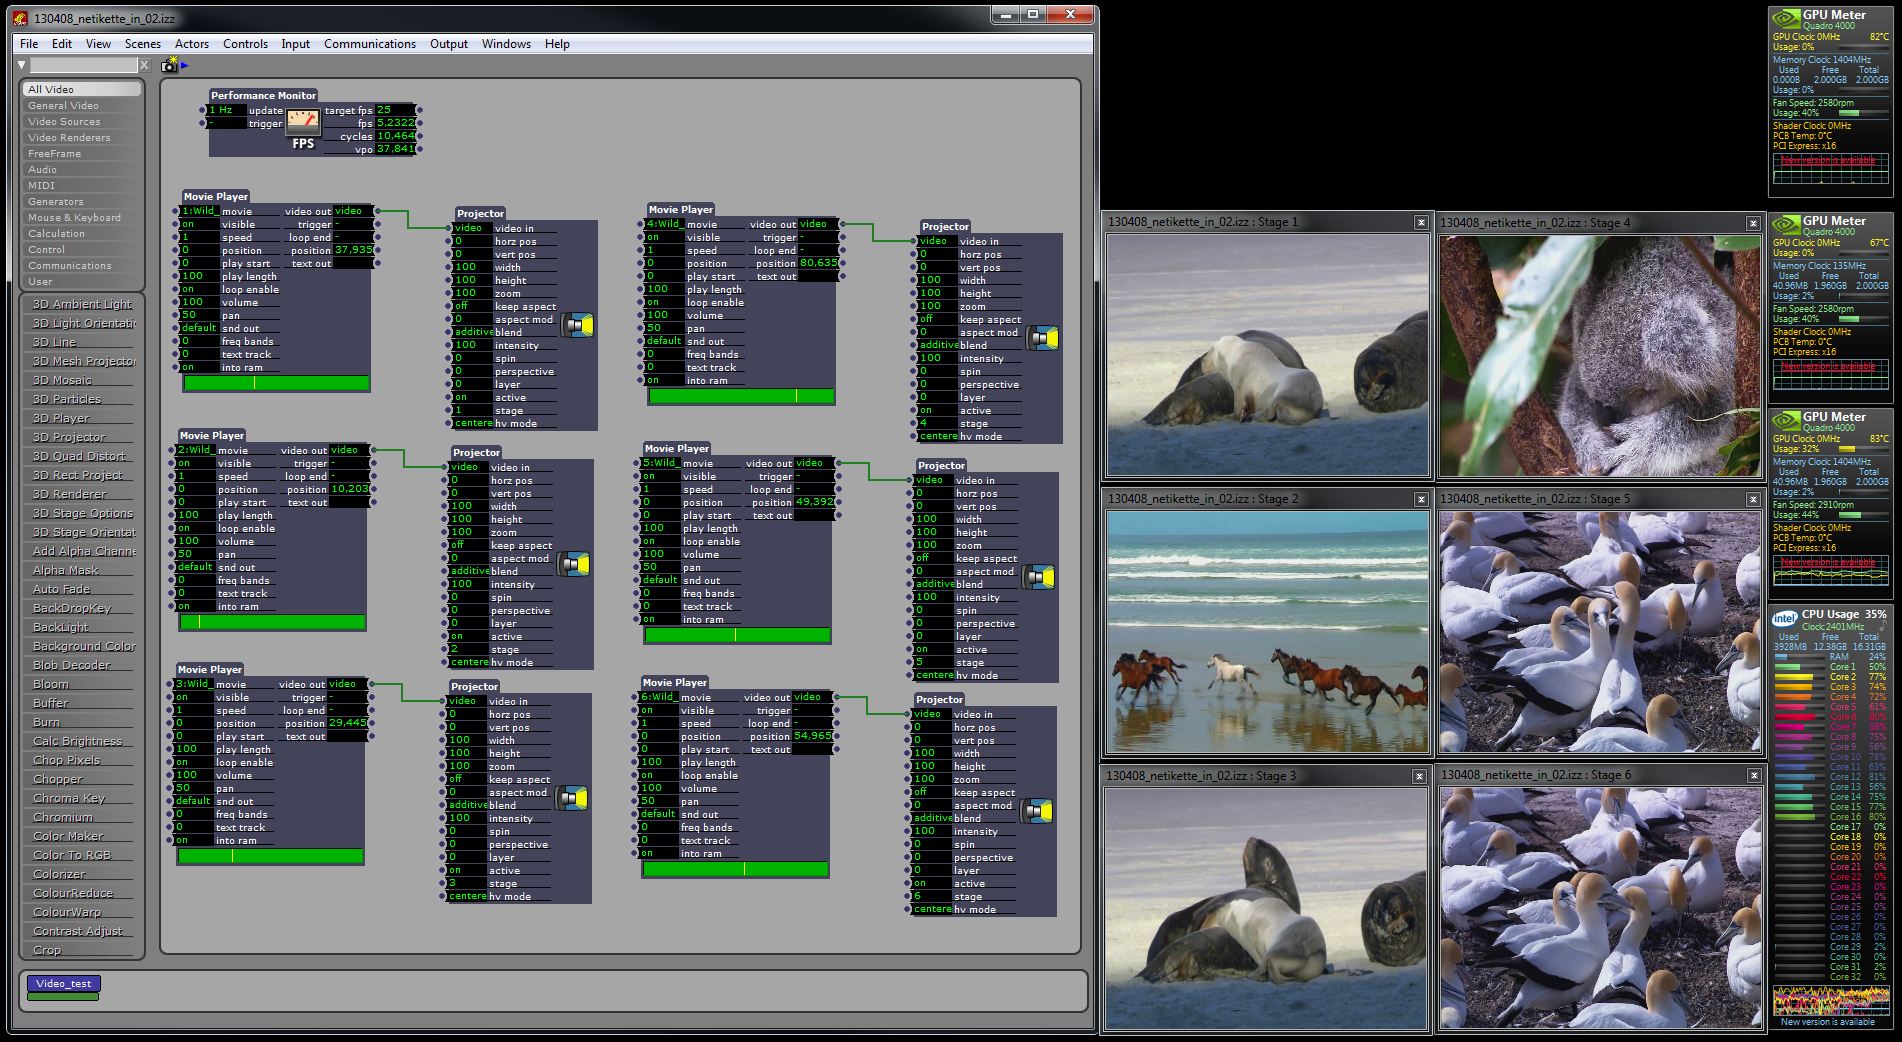
Task: Open 'snd out' default popup on Movie Player 4:Wild
Action: [x=664, y=341]
